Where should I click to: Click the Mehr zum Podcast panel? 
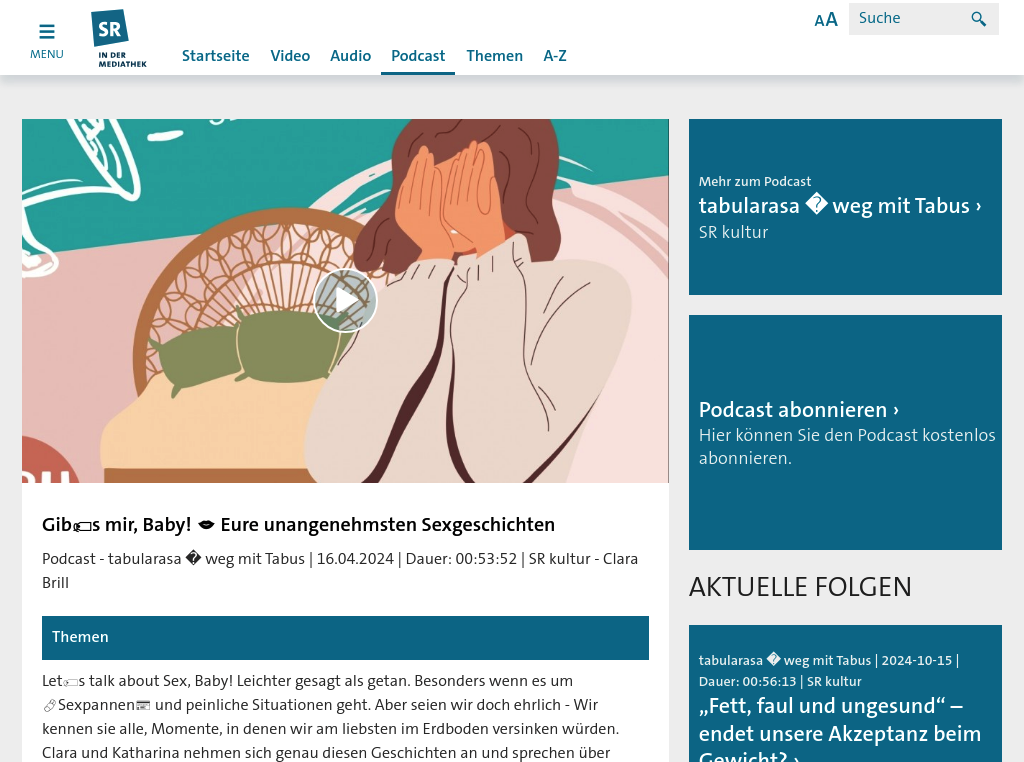[x=845, y=207]
